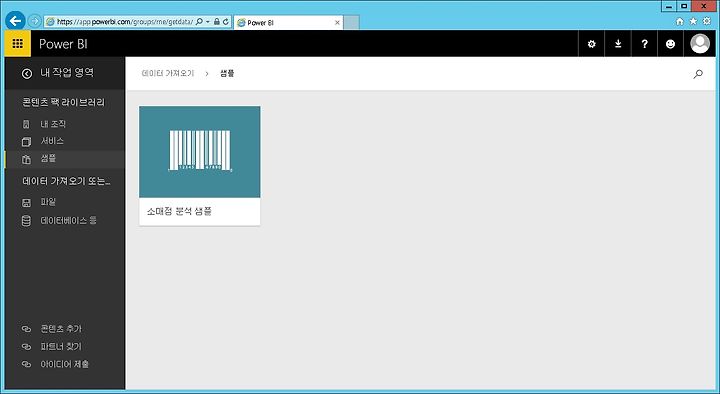Click the 샘플 breadcrumb text
The width and height of the screenshot is (720, 394).
click(x=227, y=73)
